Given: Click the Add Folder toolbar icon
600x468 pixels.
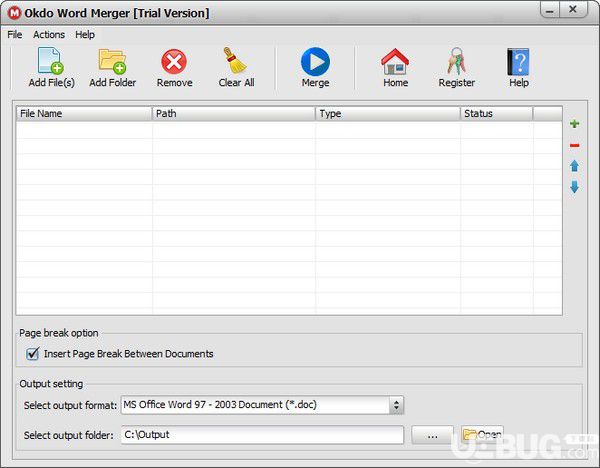Looking at the screenshot, I should pyautogui.click(x=112, y=61).
